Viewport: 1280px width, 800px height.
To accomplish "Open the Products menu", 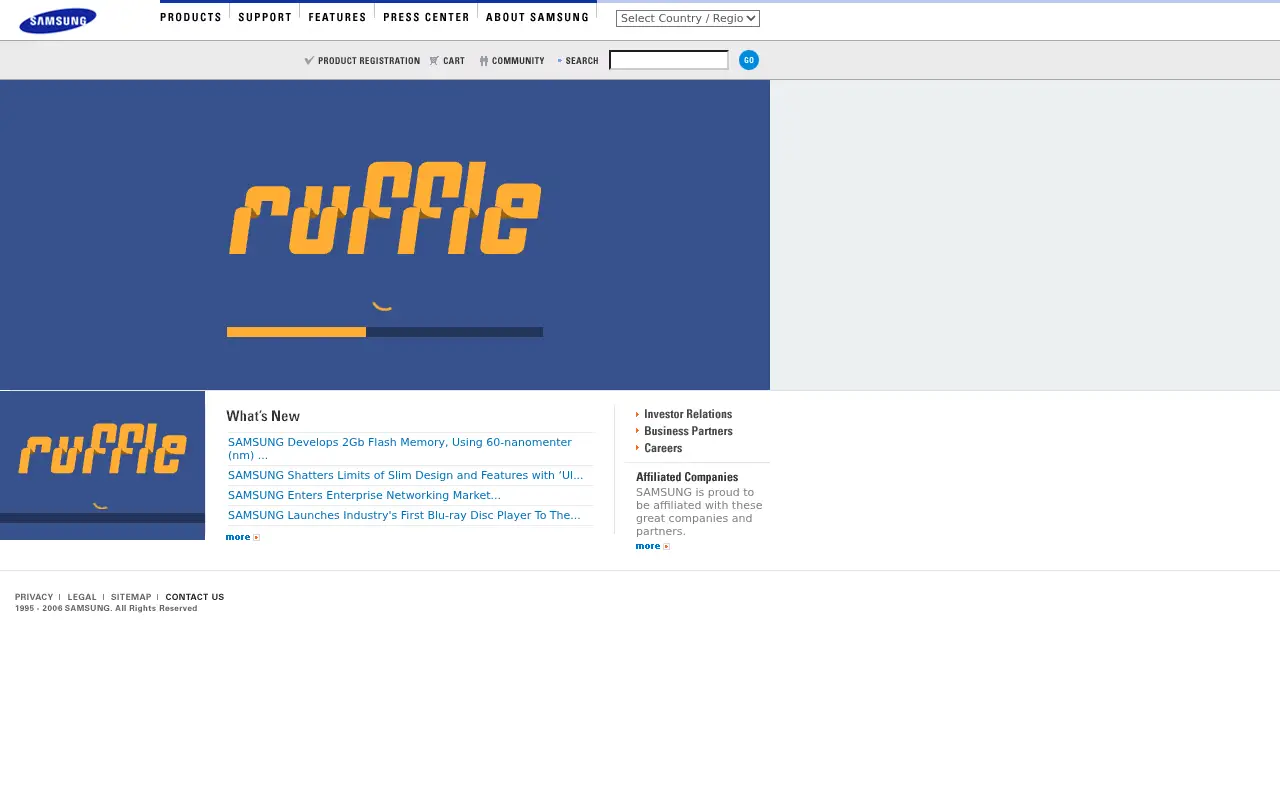I will (x=191, y=17).
